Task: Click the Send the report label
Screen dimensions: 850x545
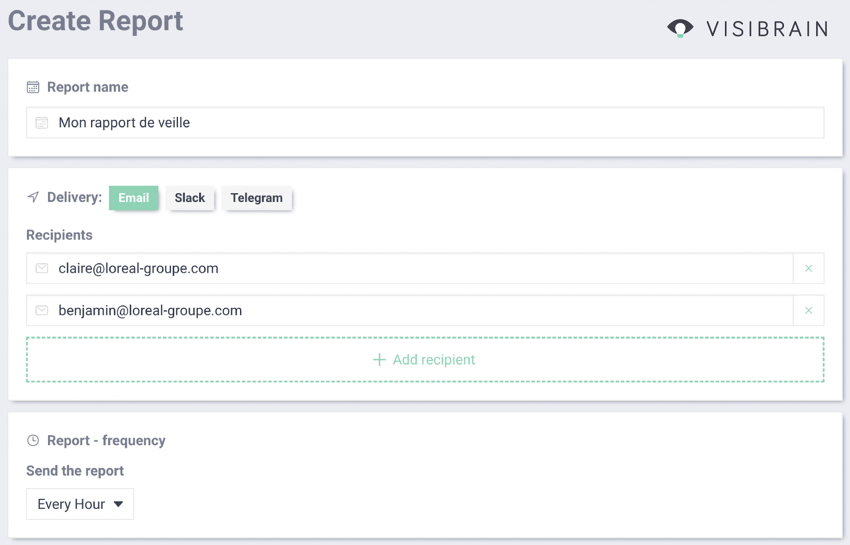Action: tap(75, 471)
